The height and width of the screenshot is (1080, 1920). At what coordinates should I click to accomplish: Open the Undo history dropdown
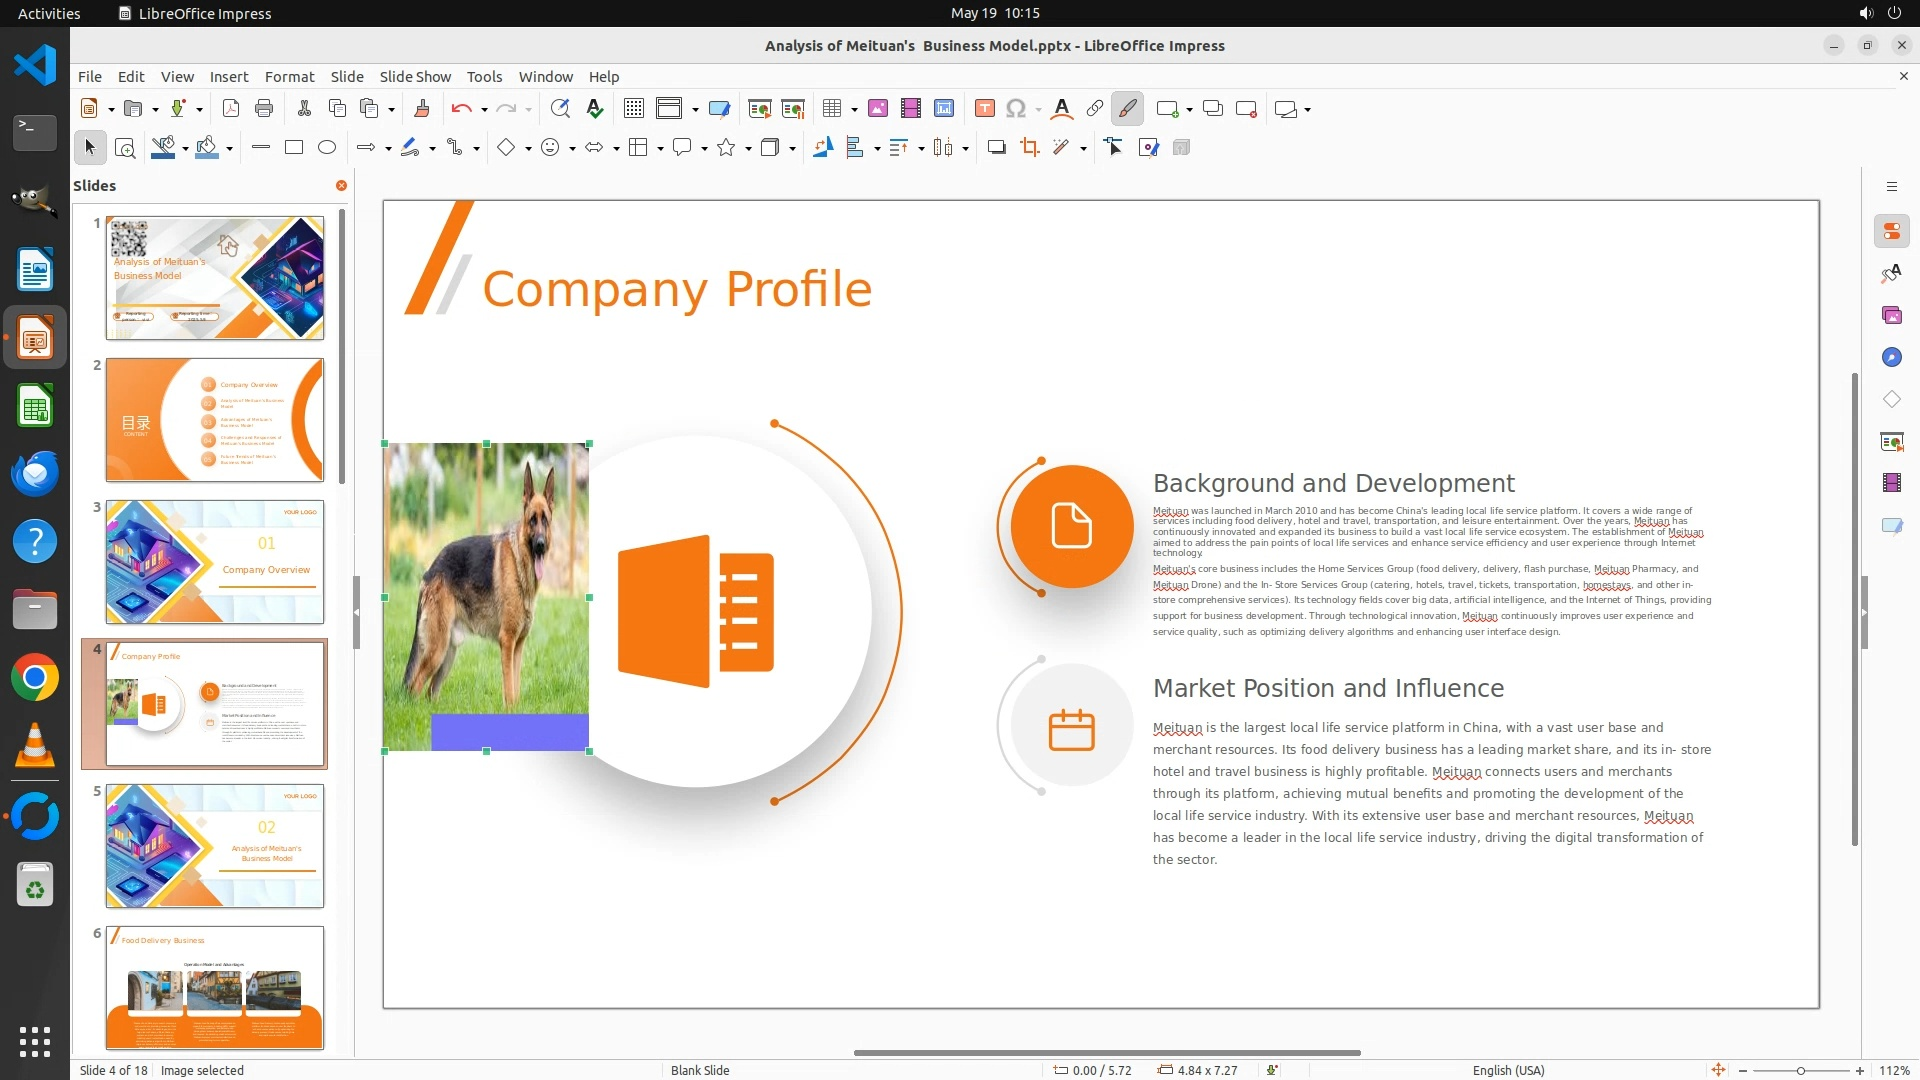[x=484, y=109]
